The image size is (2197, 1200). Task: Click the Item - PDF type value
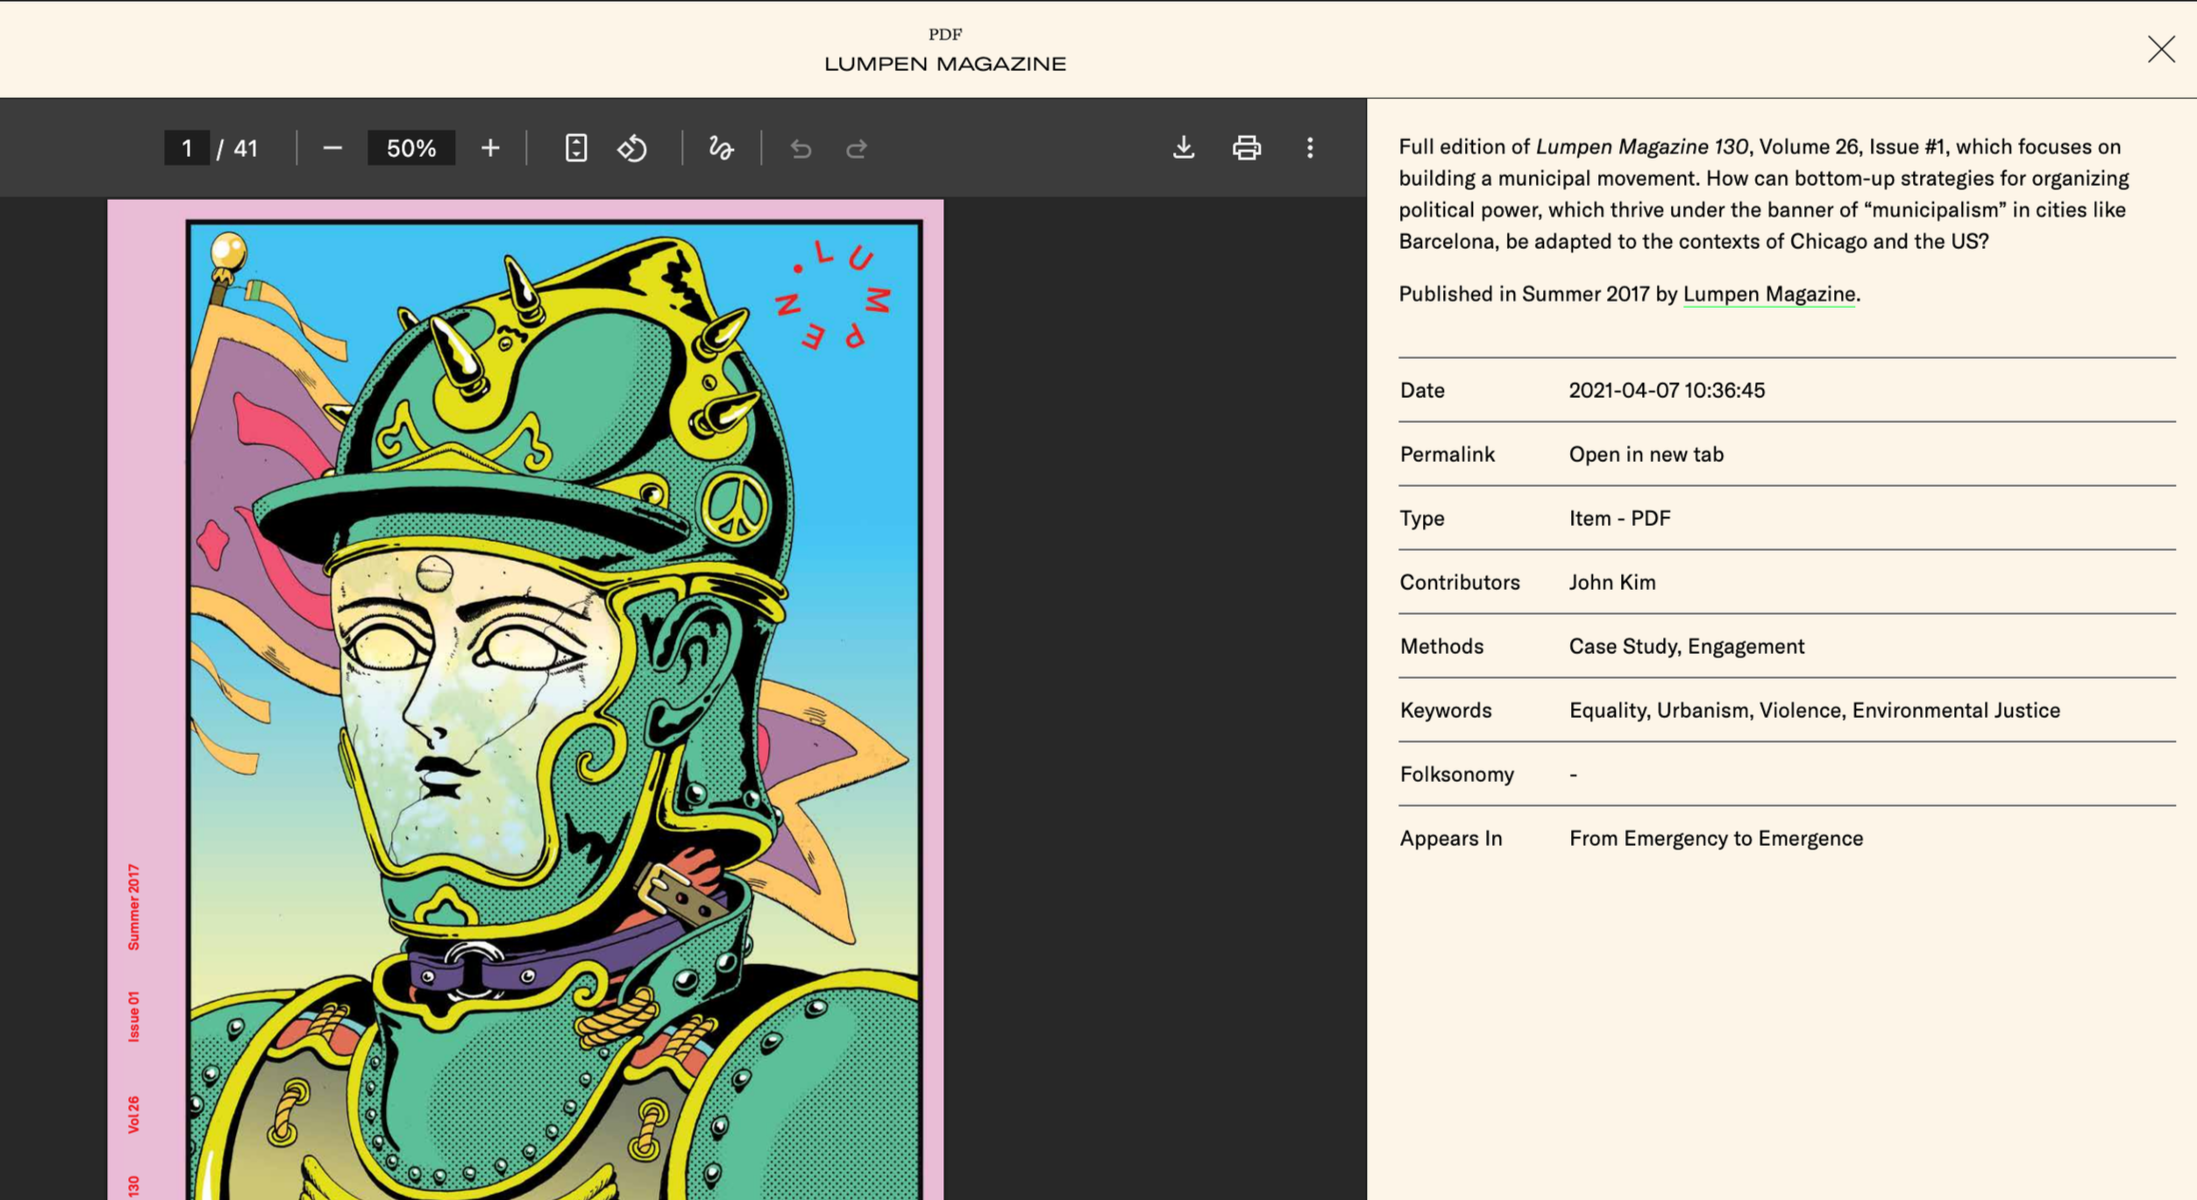(1620, 518)
